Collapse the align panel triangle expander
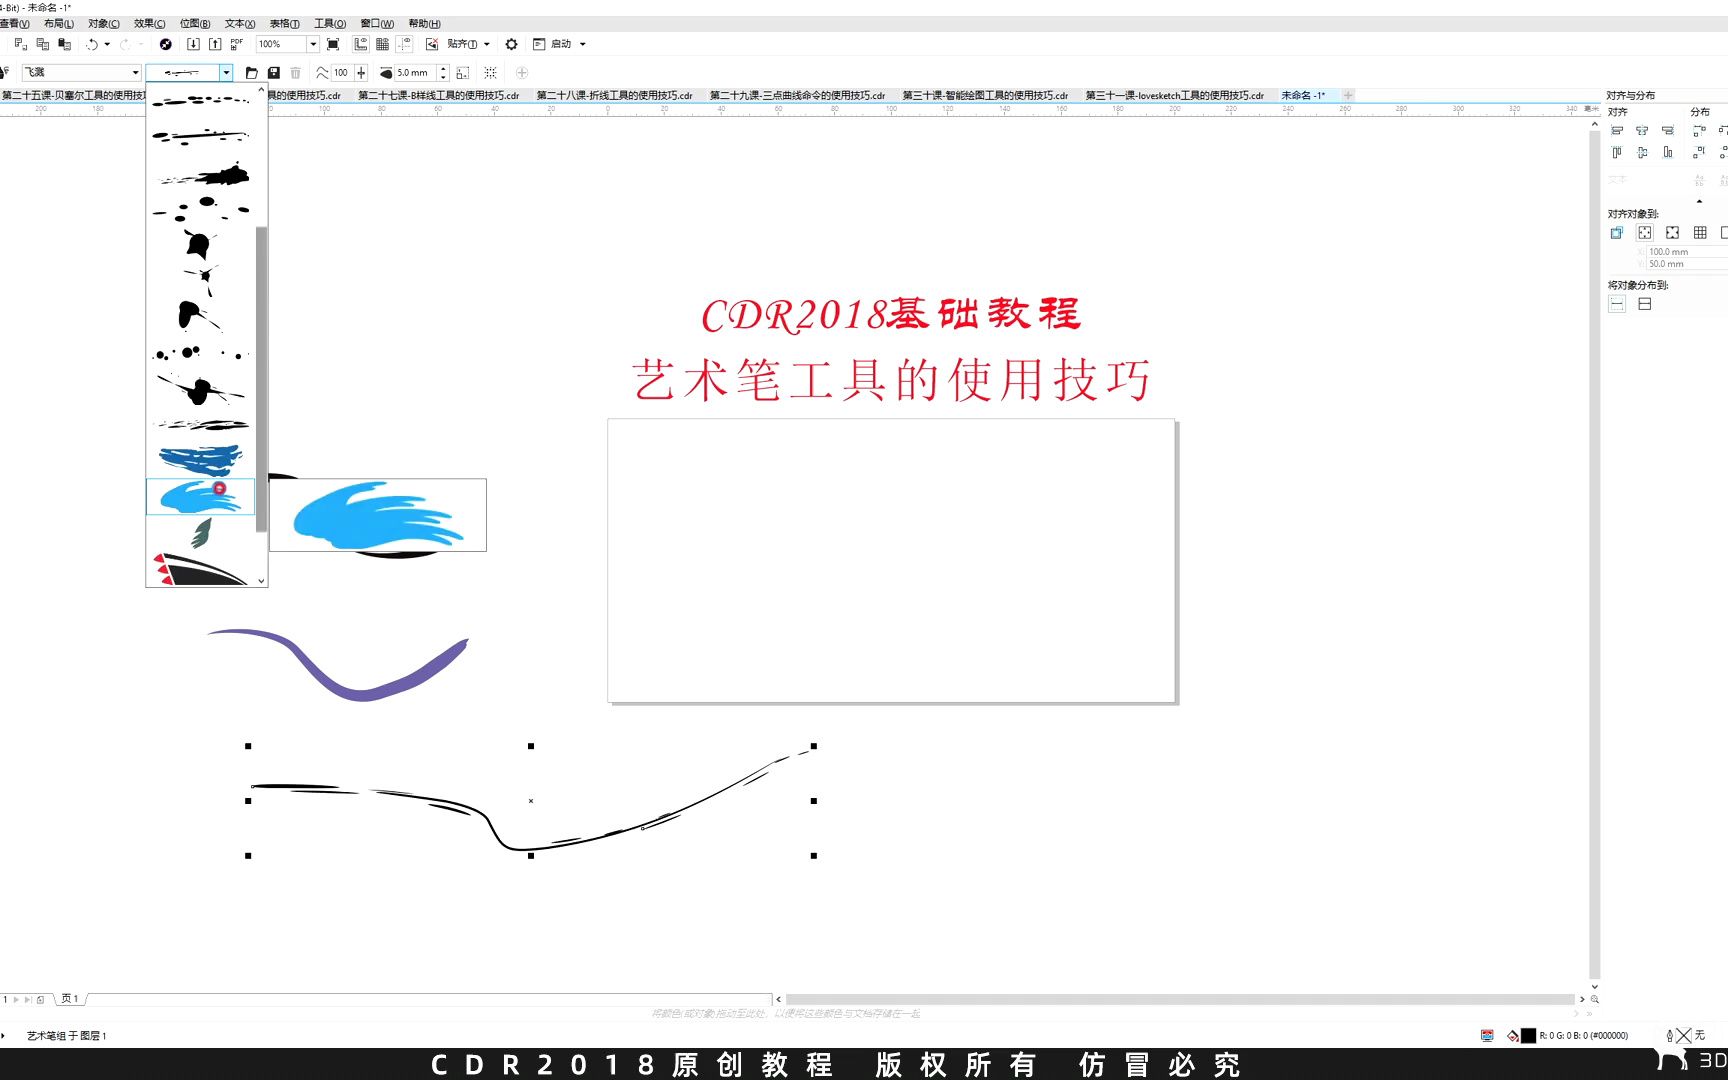 click(1699, 201)
